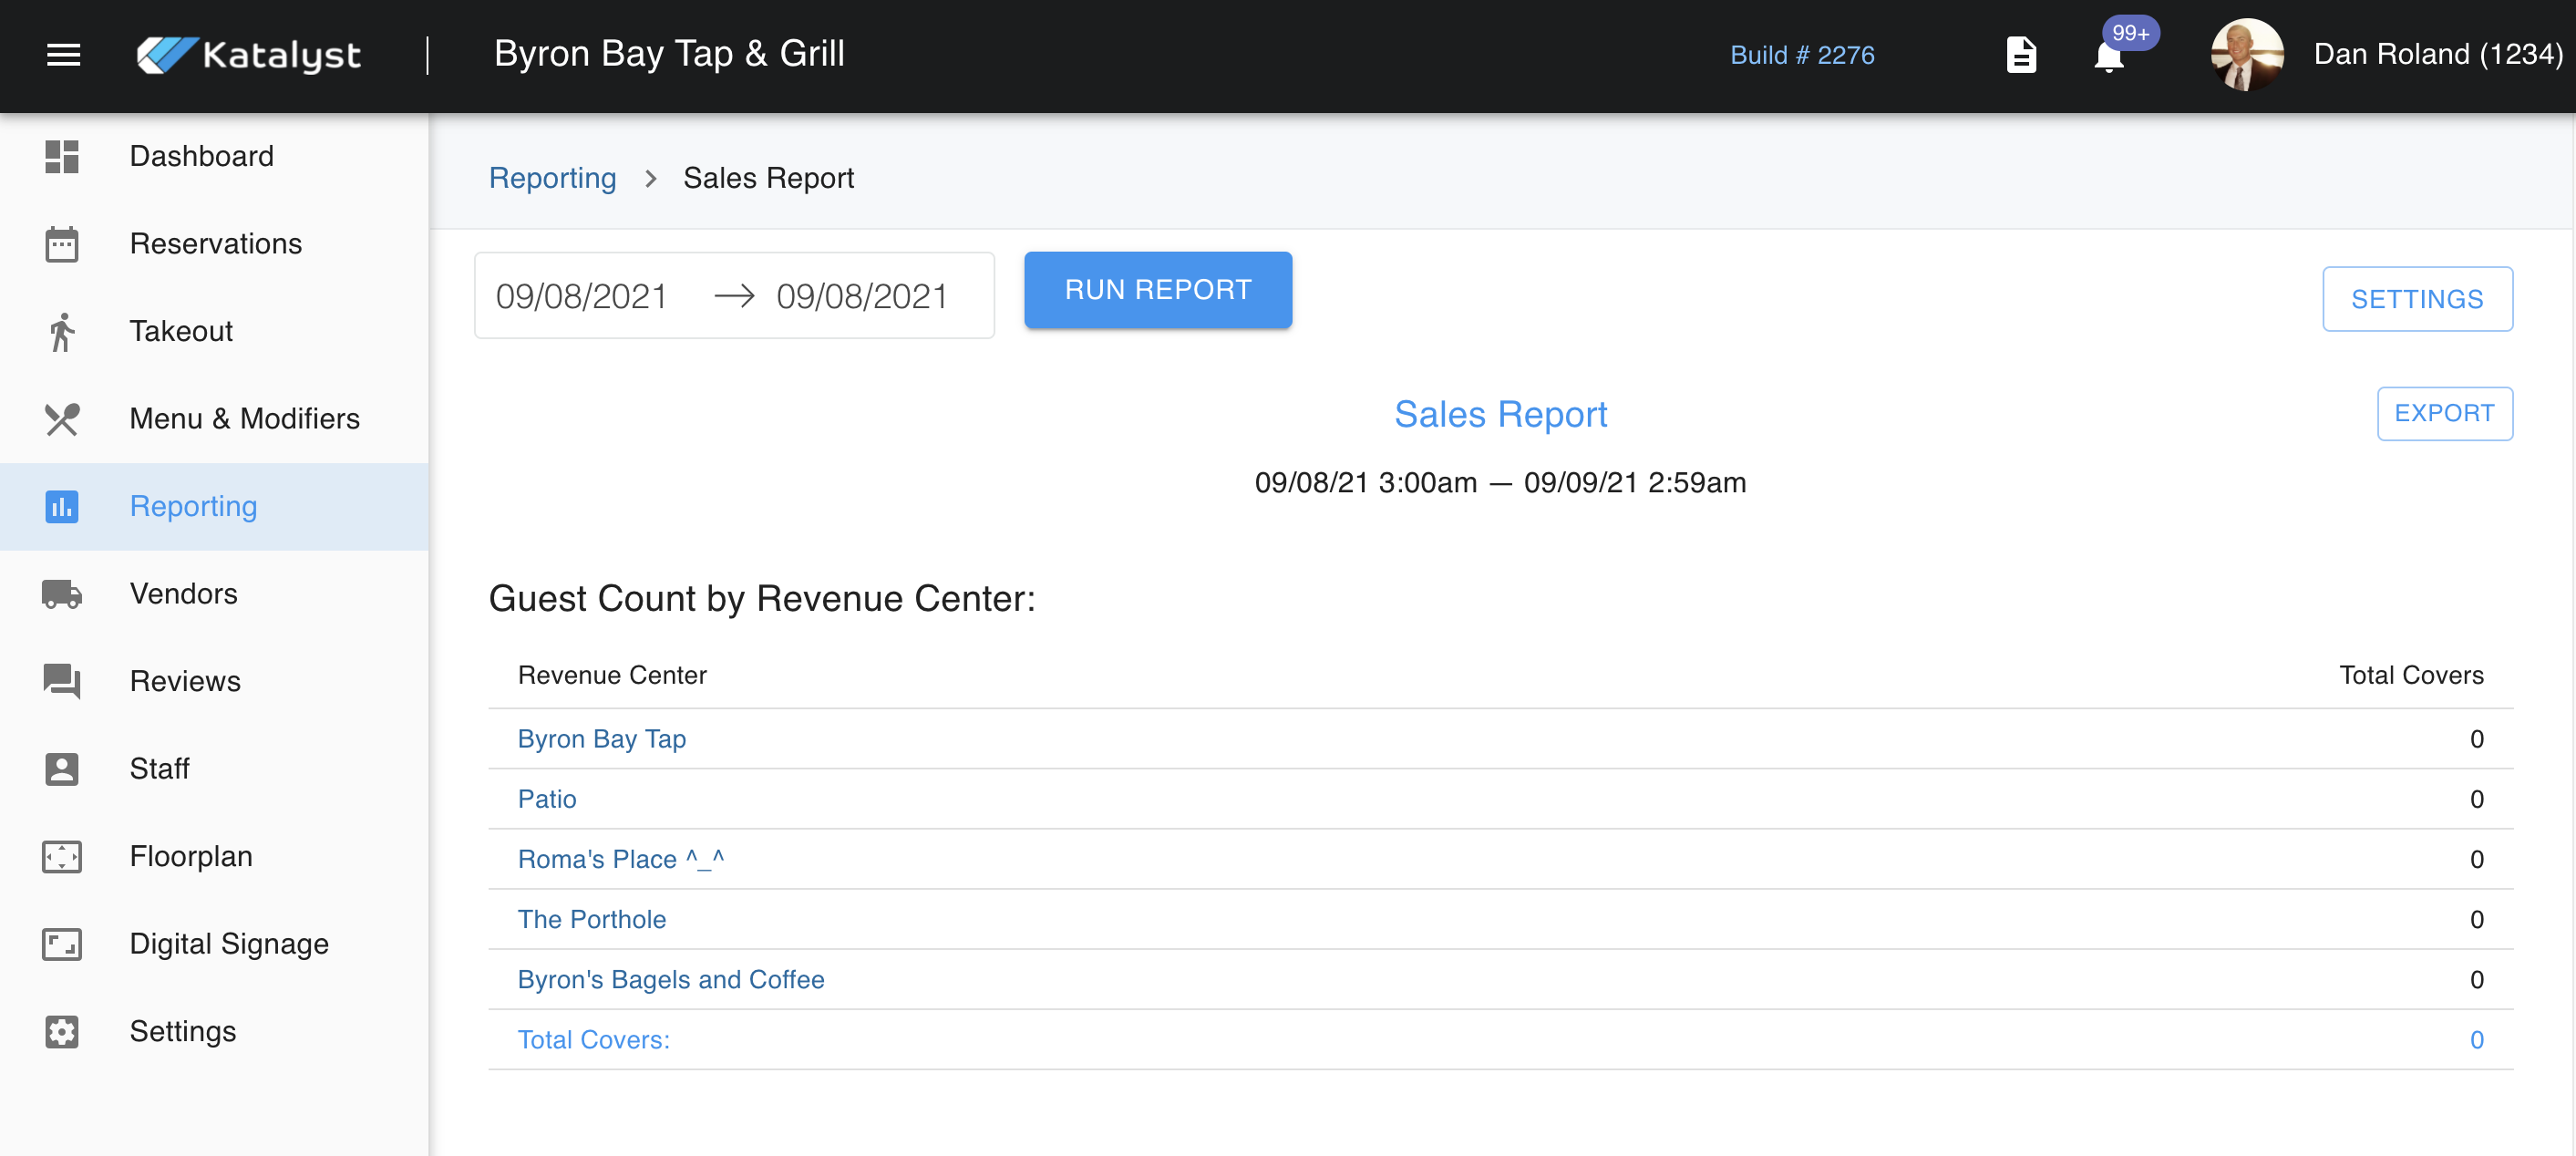2576x1156 pixels.
Task: Click the Floorplan icon in sidebar
Action: (x=62, y=857)
